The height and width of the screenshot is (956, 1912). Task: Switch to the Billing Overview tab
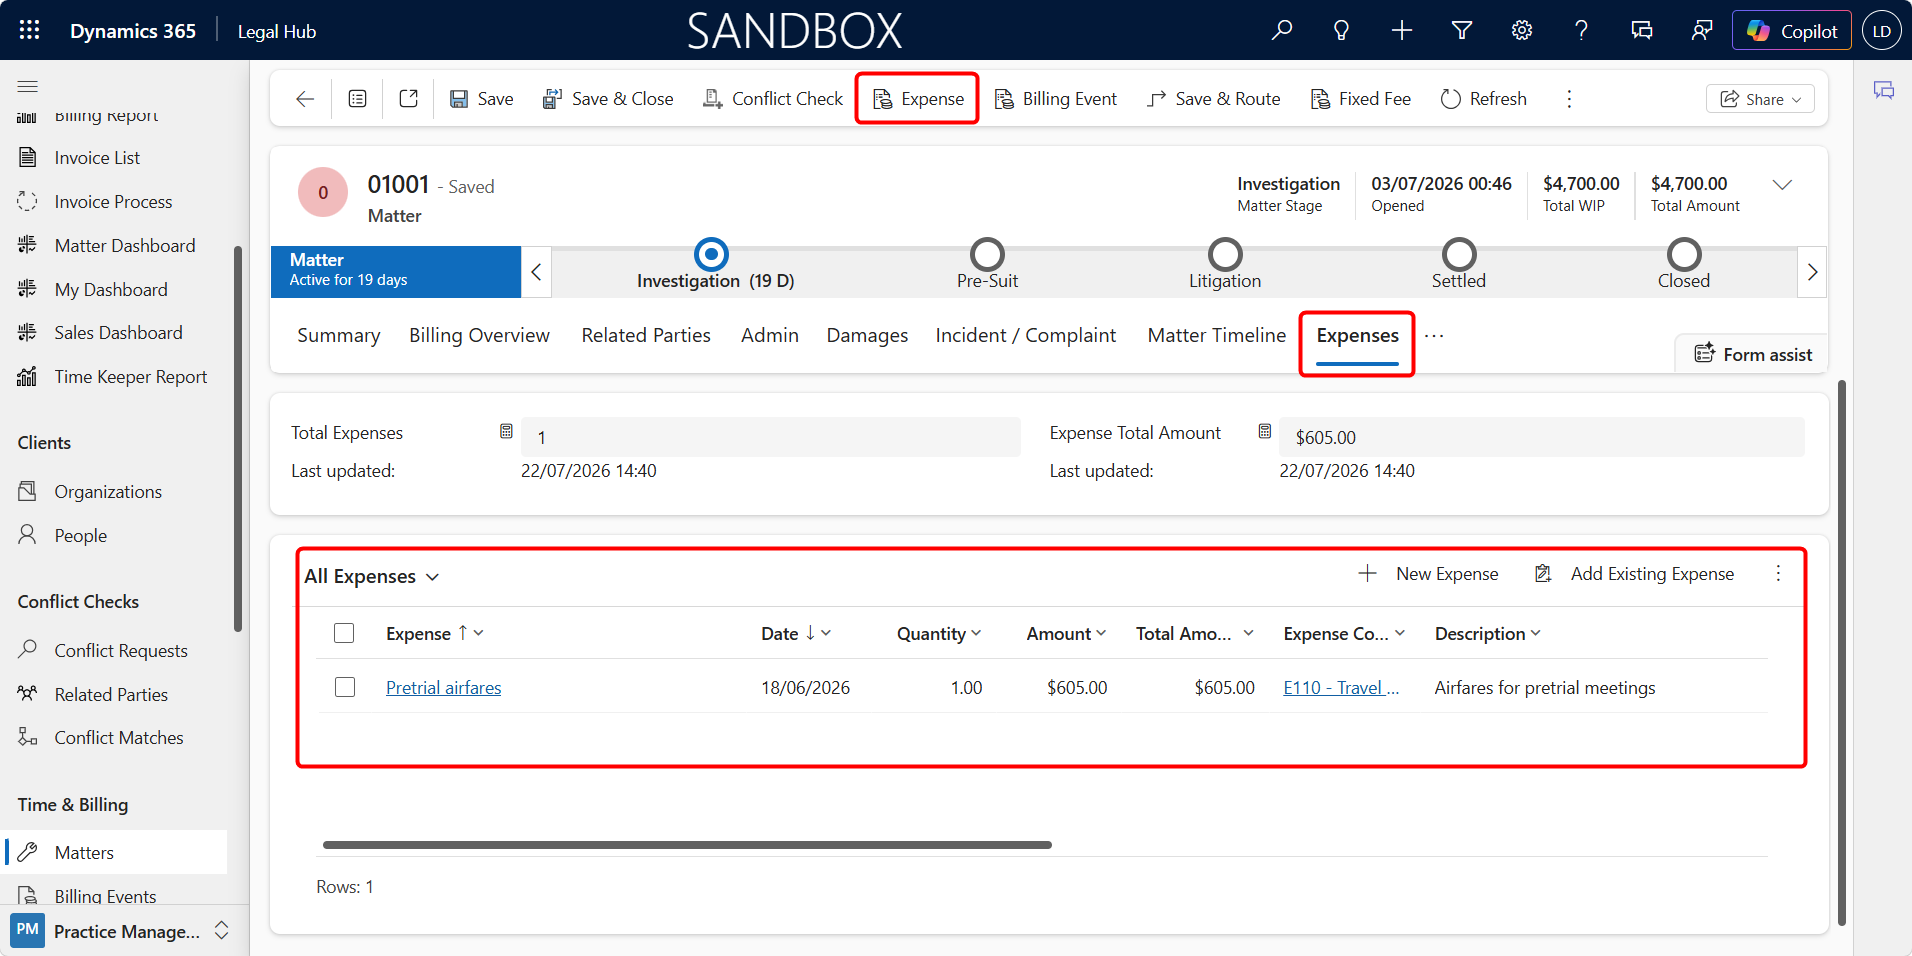click(x=479, y=336)
